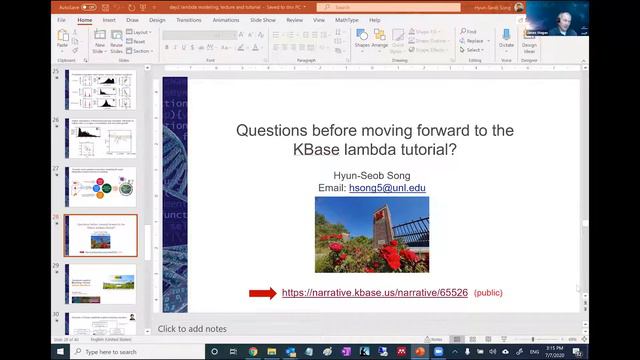Open the narrative.kbase.us/narrative/65526 link

[x=375, y=293]
